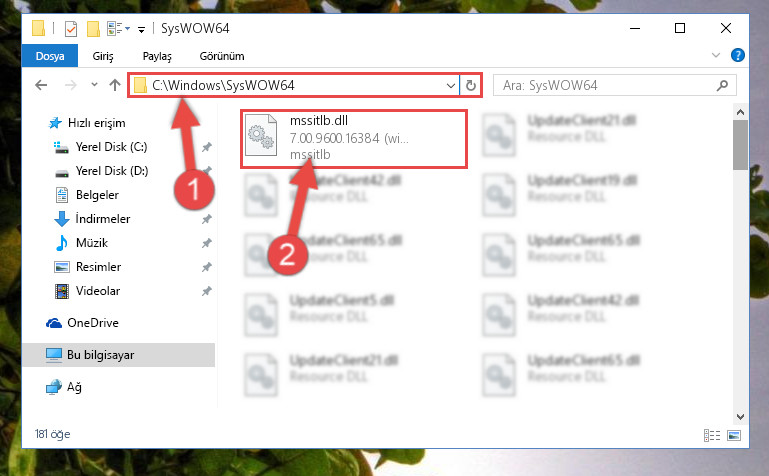Select the mssitlb.dll file

coord(353,139)
